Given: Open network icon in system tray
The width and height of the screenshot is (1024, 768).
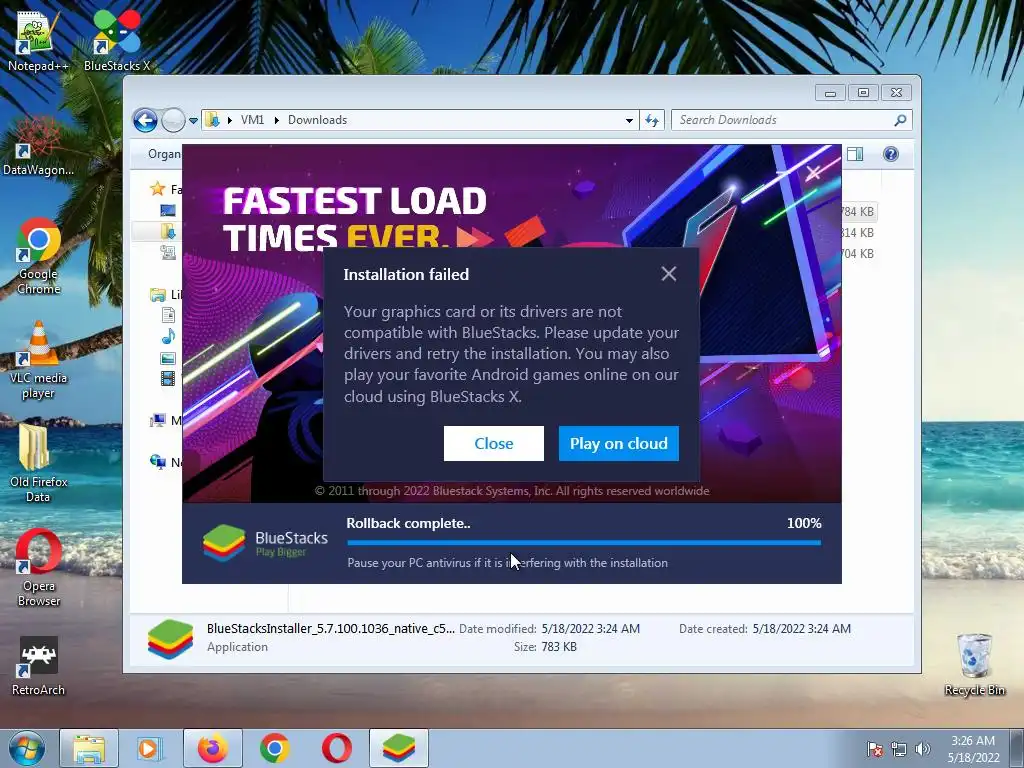Looking at the screenshot, I should [x=899, y=749].
